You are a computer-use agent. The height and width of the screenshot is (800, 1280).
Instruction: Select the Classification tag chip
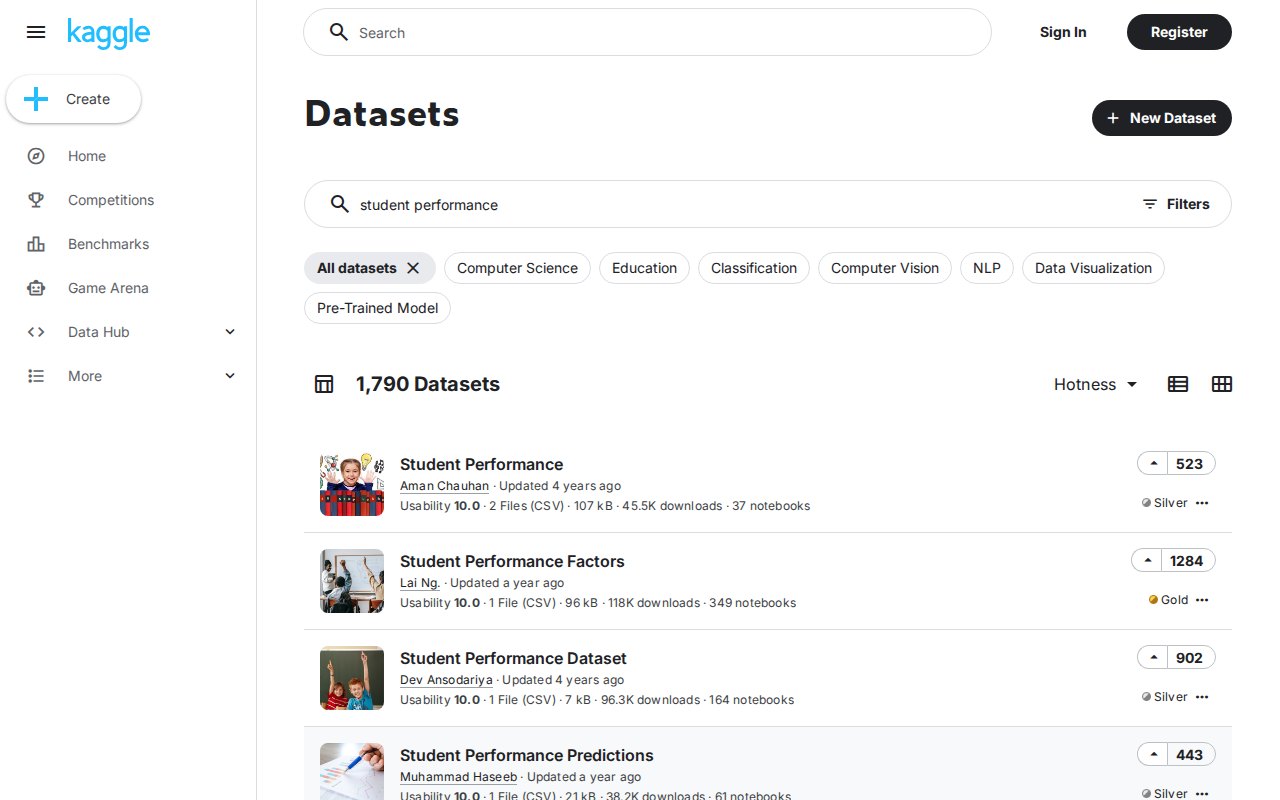(x=754, y=268)
